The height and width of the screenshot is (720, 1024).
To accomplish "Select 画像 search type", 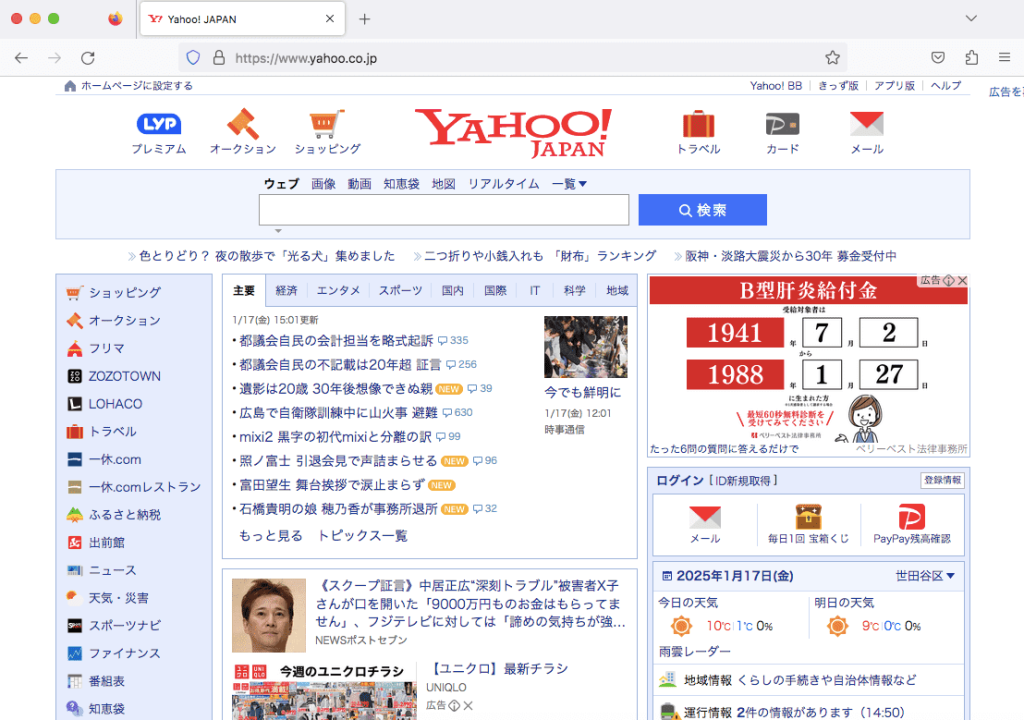I will click(x=323, y=184).
